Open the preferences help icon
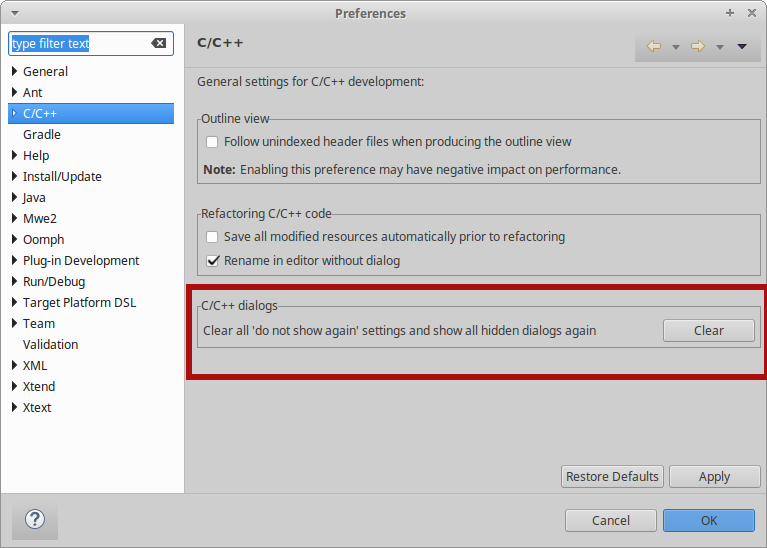 tap(35, 520)
